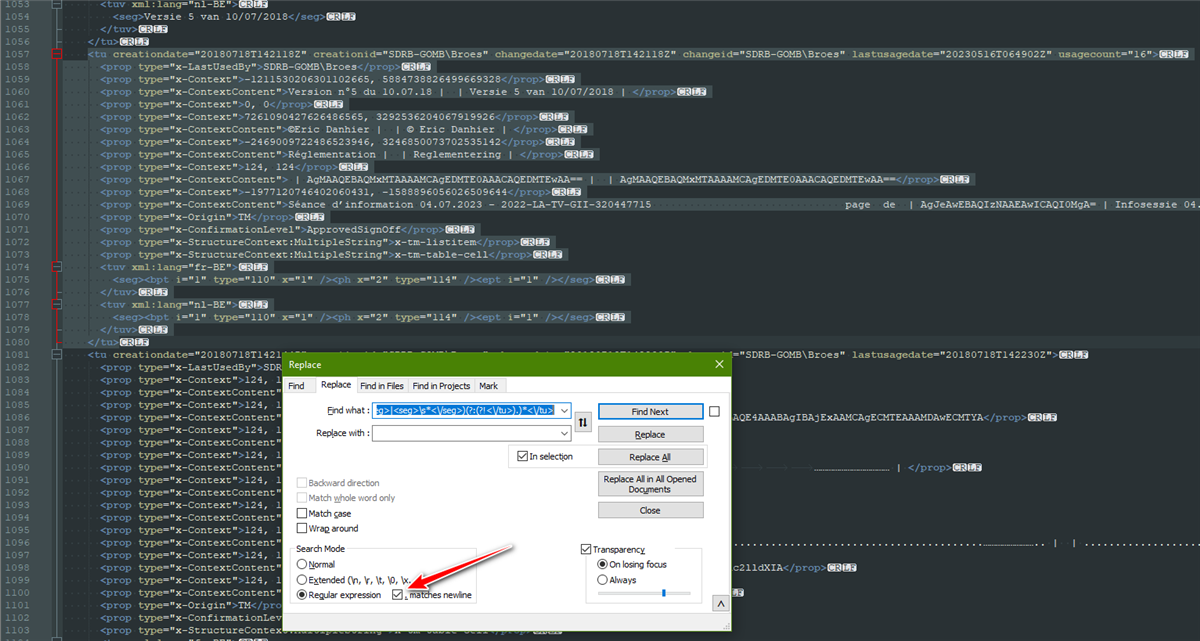Tick the checkbox beside Find Next
Image resolution: width=1200 pixels, height=641 pixels.
(x=714, y=411)
